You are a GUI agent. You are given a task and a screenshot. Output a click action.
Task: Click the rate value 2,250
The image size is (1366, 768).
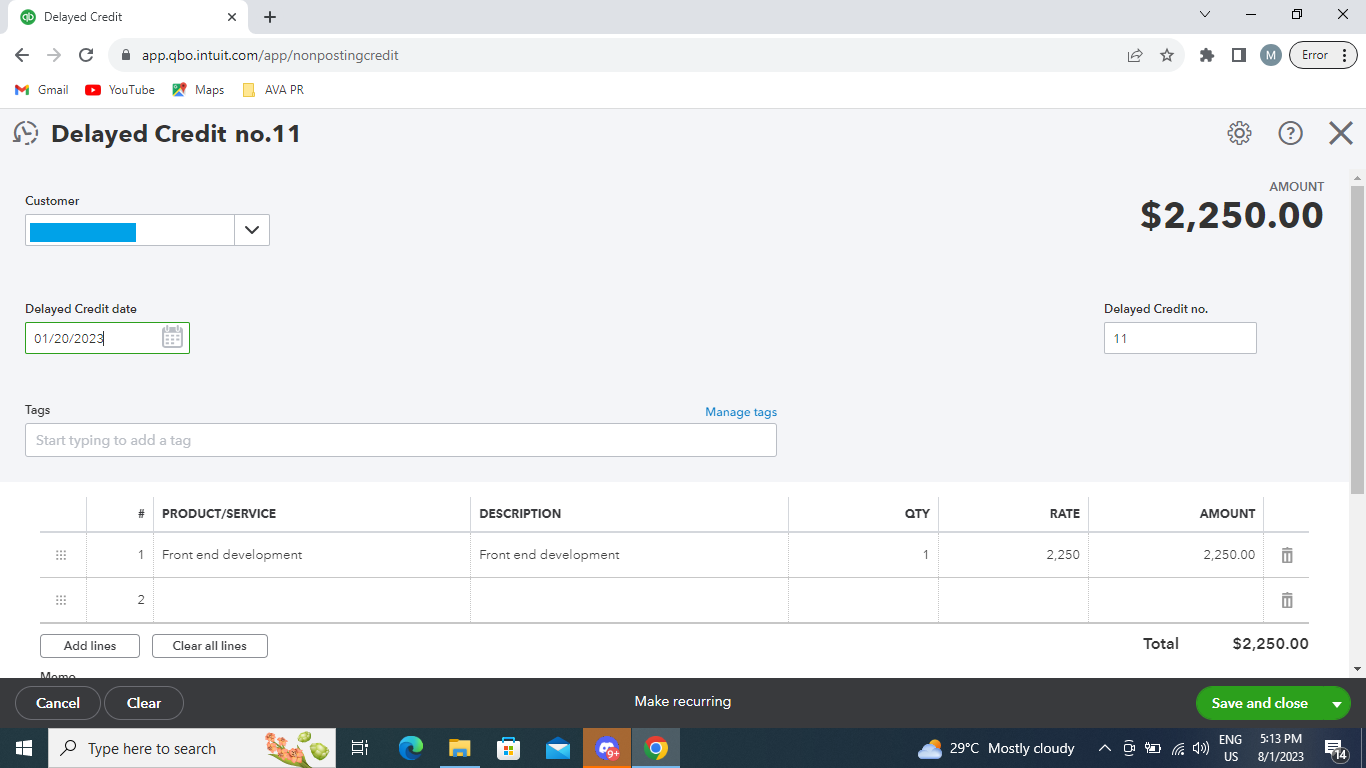pyautogui.click(x=1063, y=555)
